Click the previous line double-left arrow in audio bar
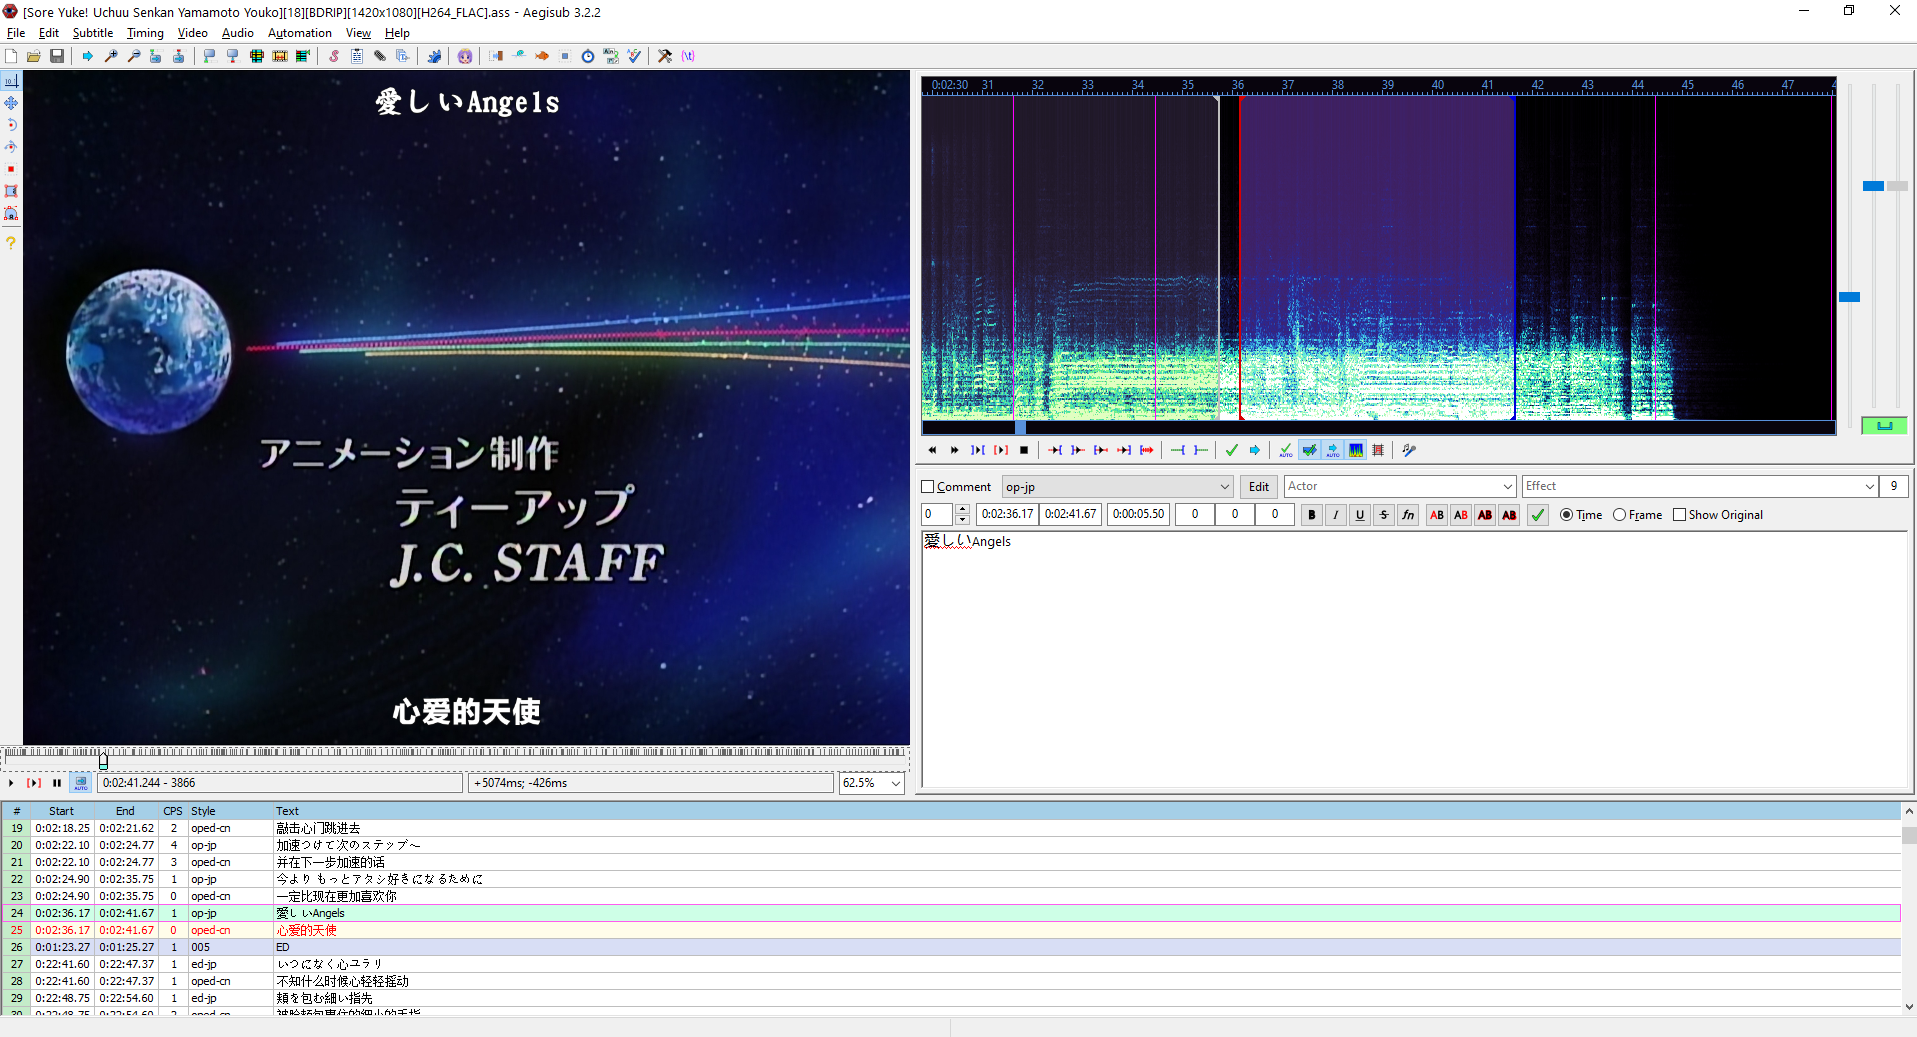 click(932, 450)
